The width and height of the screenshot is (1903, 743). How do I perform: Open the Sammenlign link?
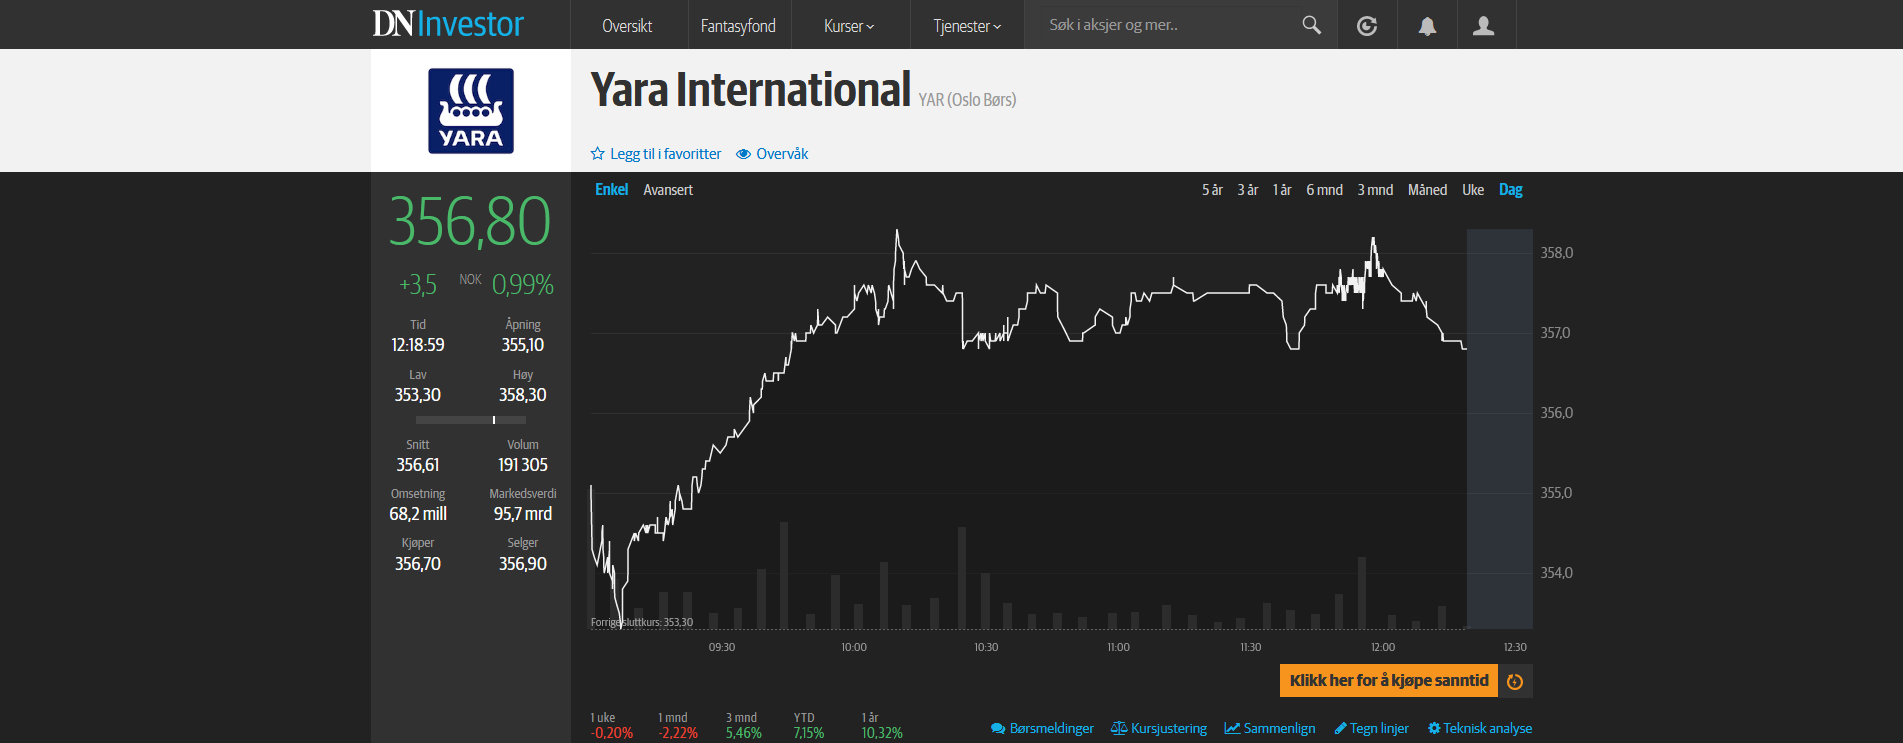point(1279,728)
